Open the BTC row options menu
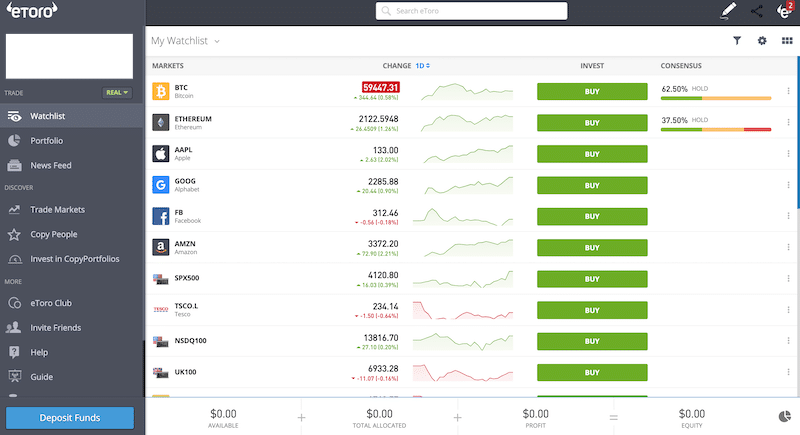The width and height of the screenshot is (800, 435). 788,91
